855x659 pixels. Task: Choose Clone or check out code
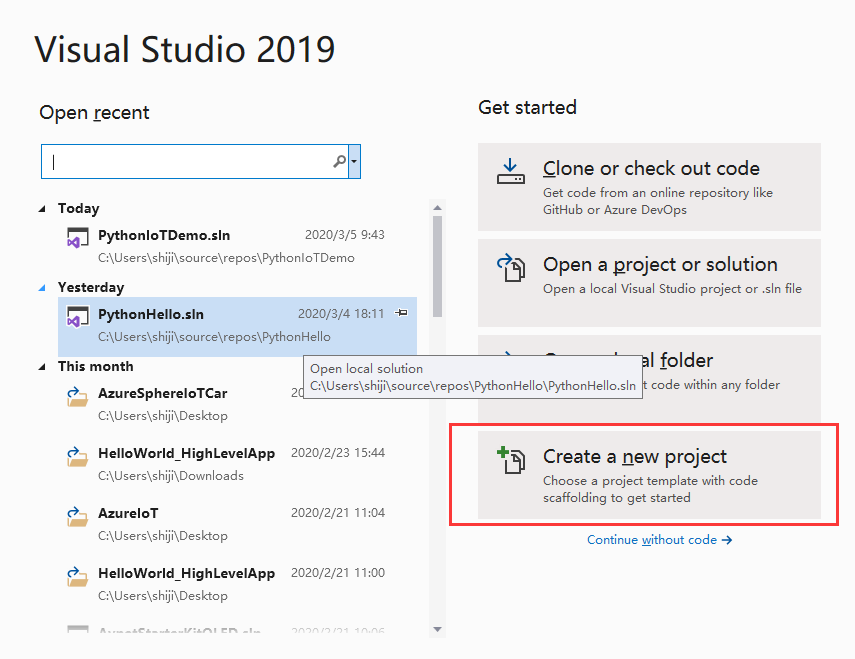(649, 187)
